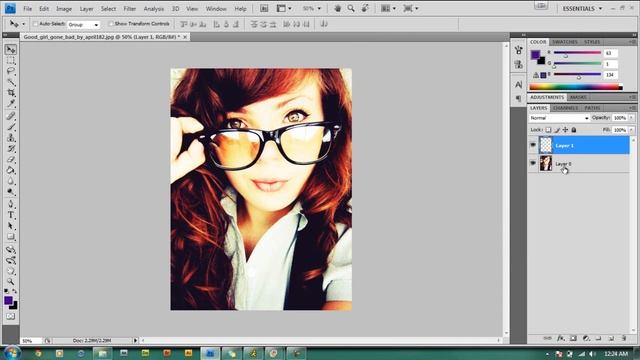This screenshot has width=640, height=360.
Task: Open the File menu
Action: click(27, 9)
